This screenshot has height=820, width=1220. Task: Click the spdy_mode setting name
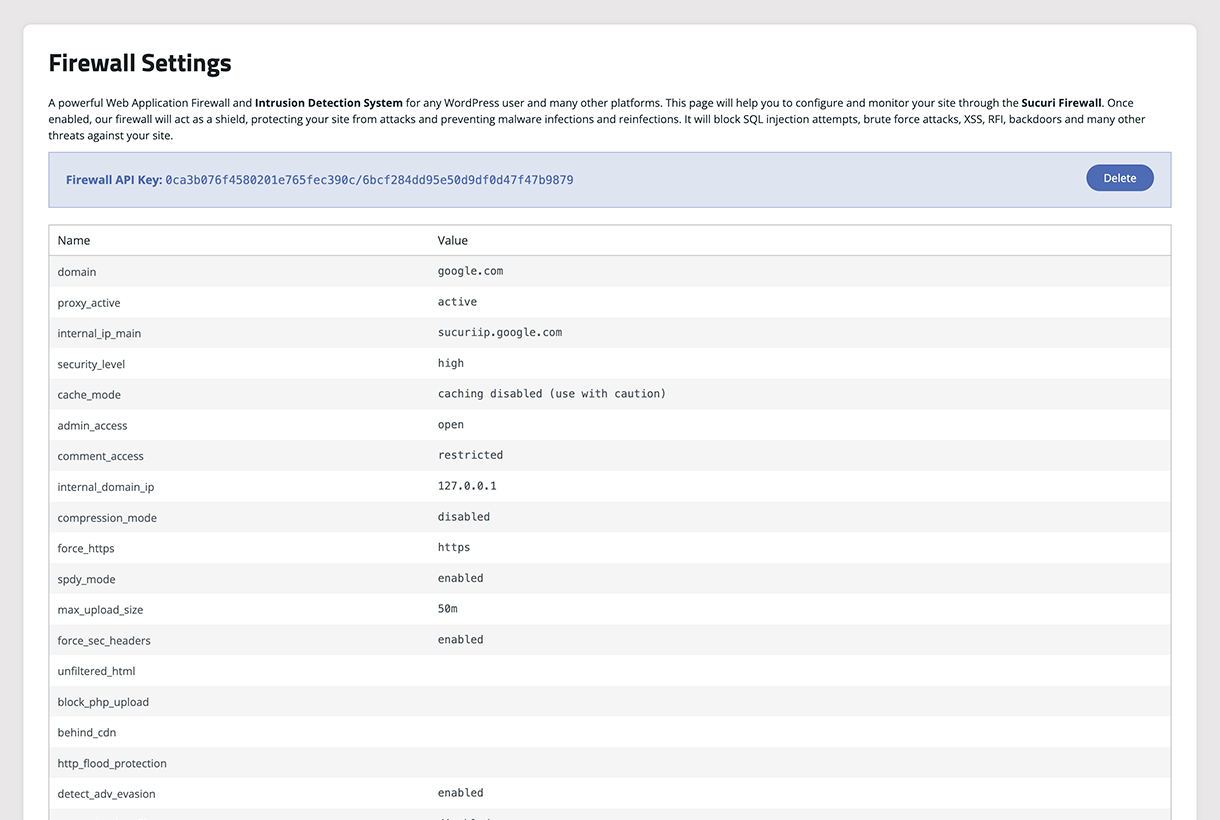(87, 580)
